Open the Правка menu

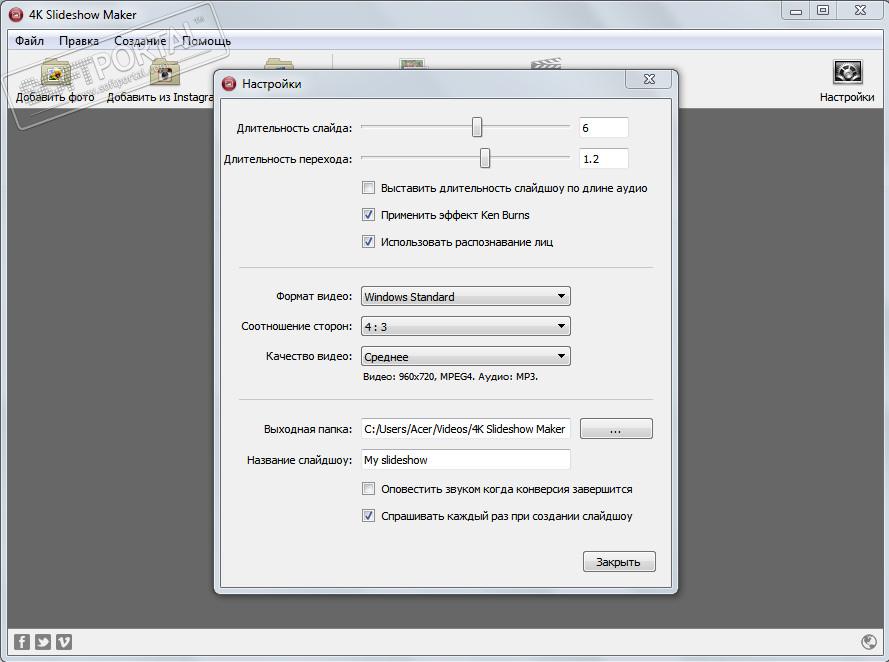tap(79, 41)
